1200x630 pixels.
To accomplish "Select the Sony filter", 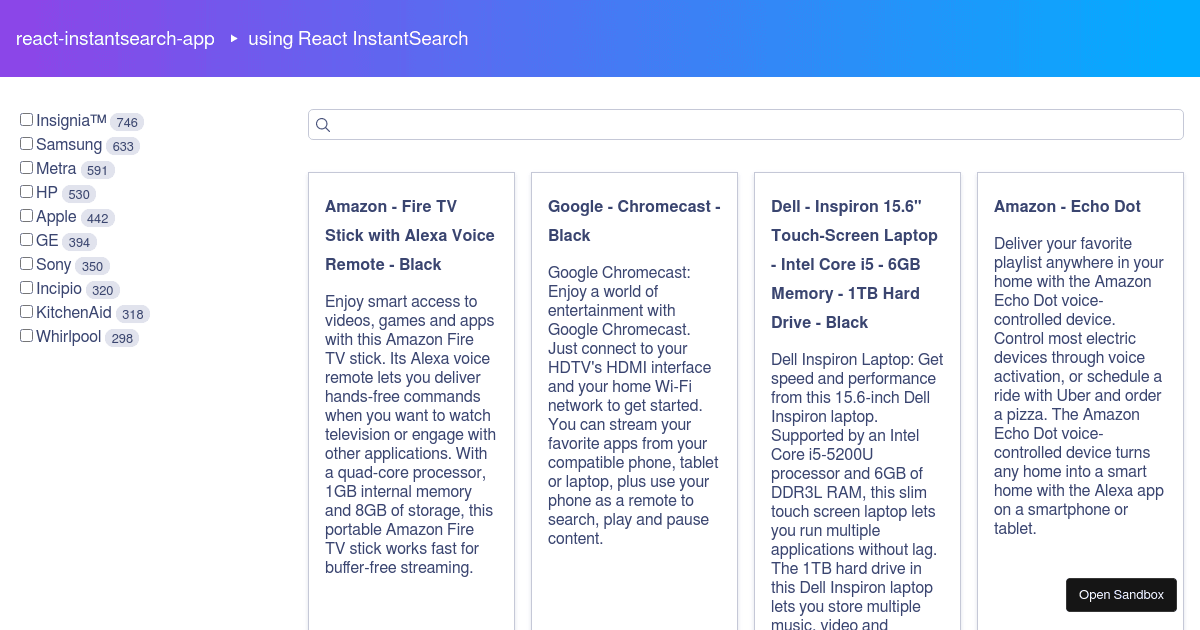I will tap(26, 263).
